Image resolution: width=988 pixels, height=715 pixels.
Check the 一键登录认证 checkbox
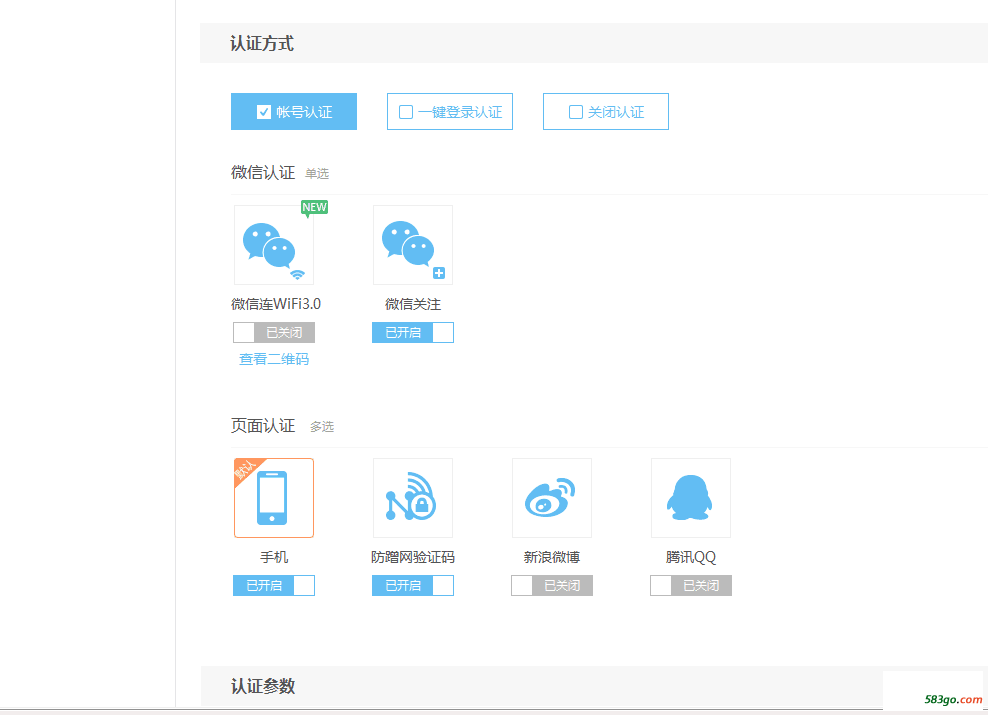(406, 112)
